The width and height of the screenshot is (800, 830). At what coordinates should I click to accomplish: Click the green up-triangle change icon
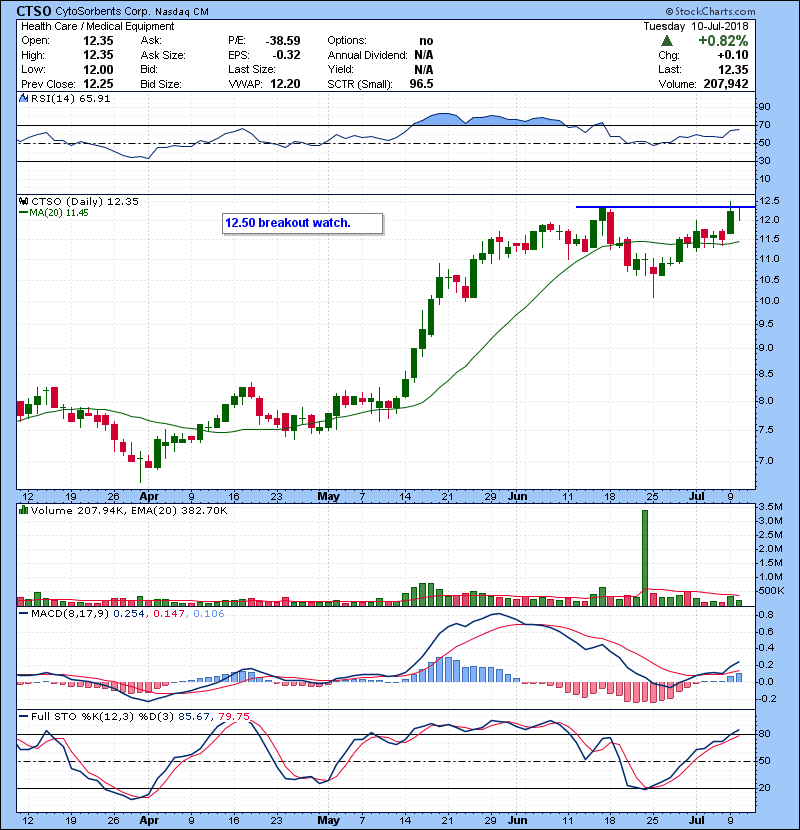coord(667,41)
